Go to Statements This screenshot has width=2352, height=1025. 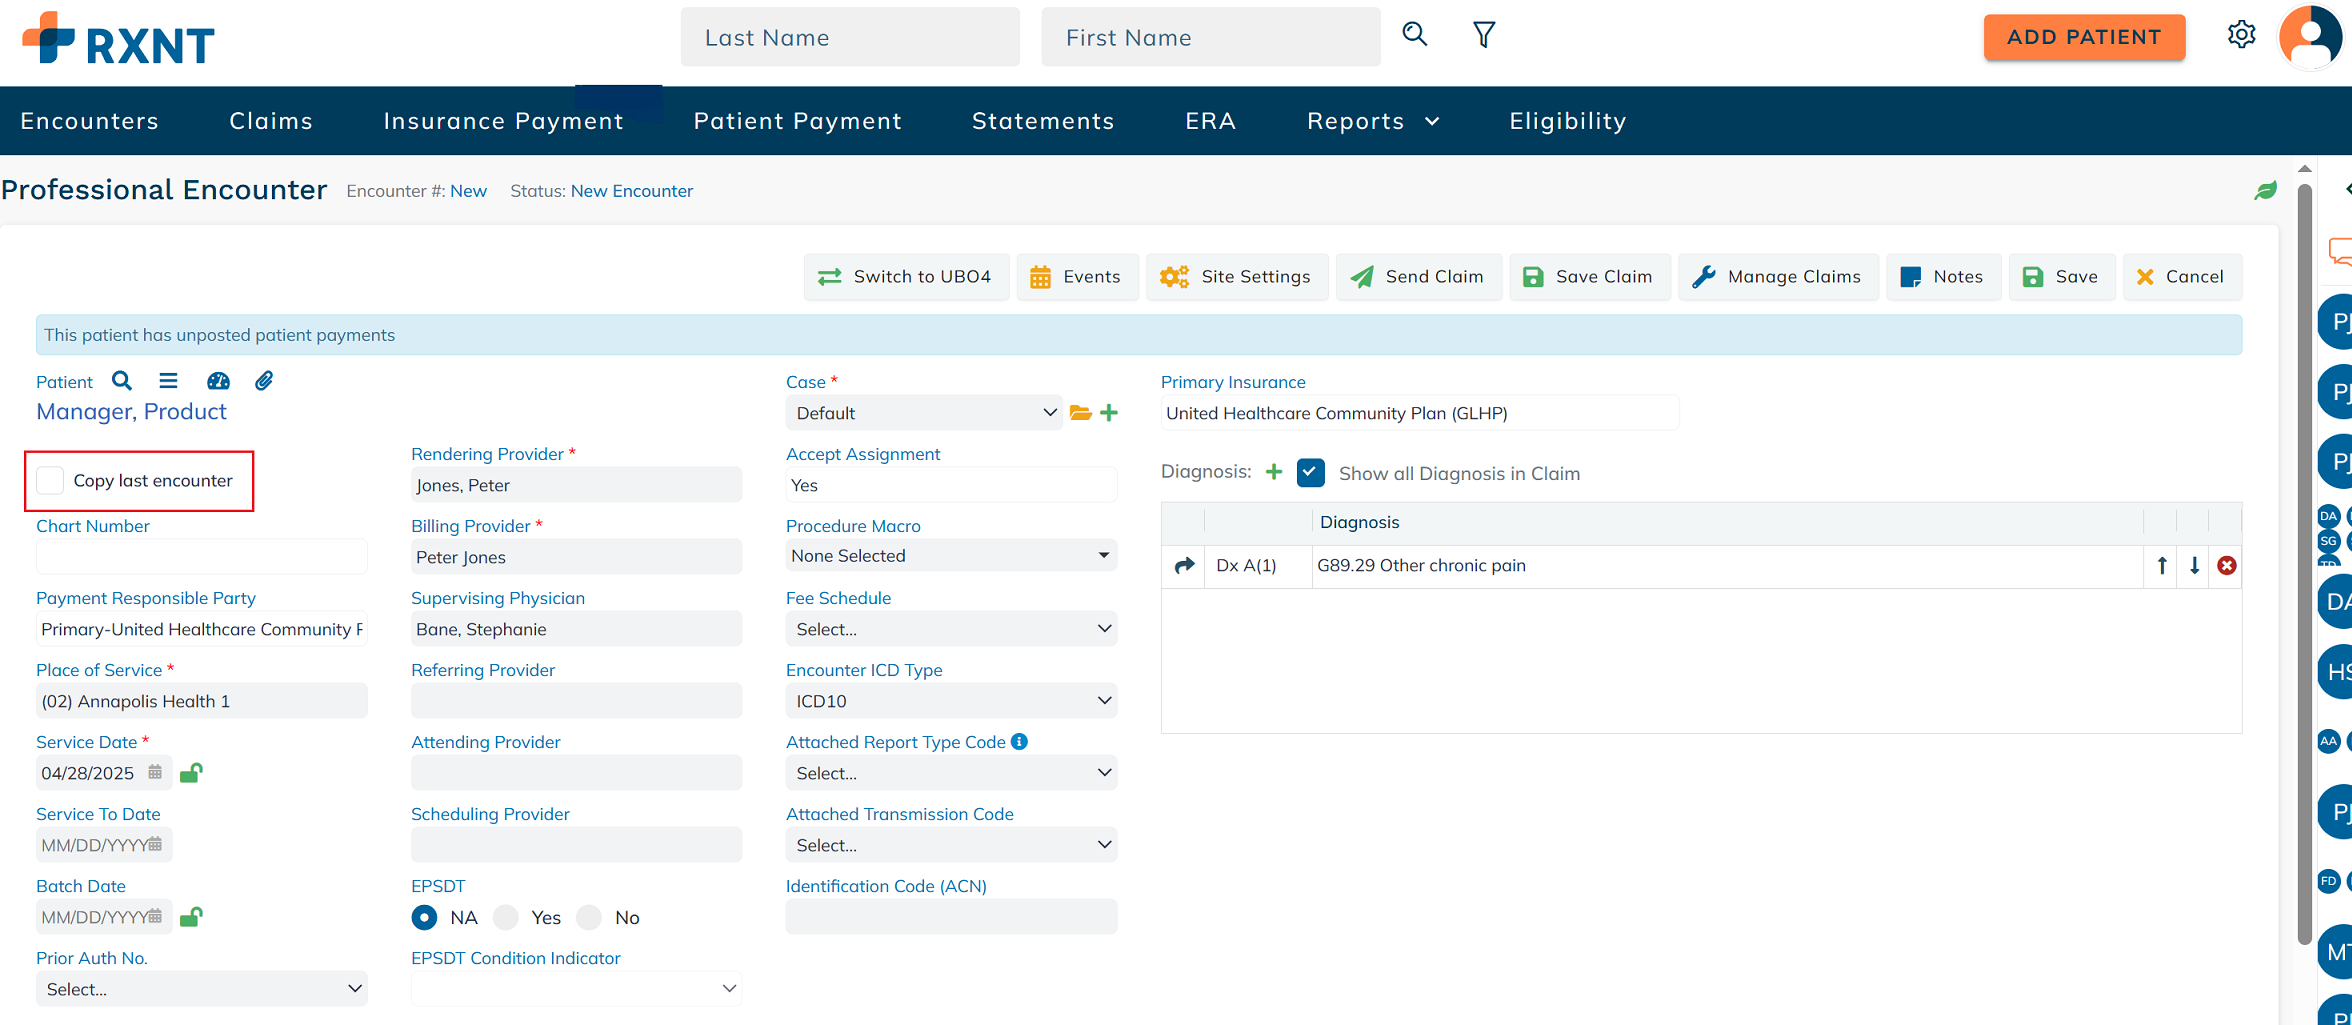[x=1043, y=121]
